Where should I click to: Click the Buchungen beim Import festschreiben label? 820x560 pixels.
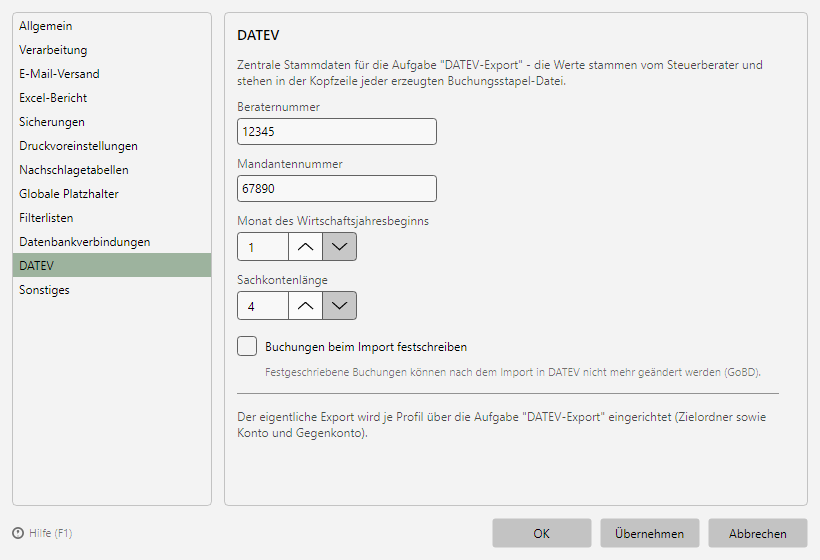tap(366, 347)
